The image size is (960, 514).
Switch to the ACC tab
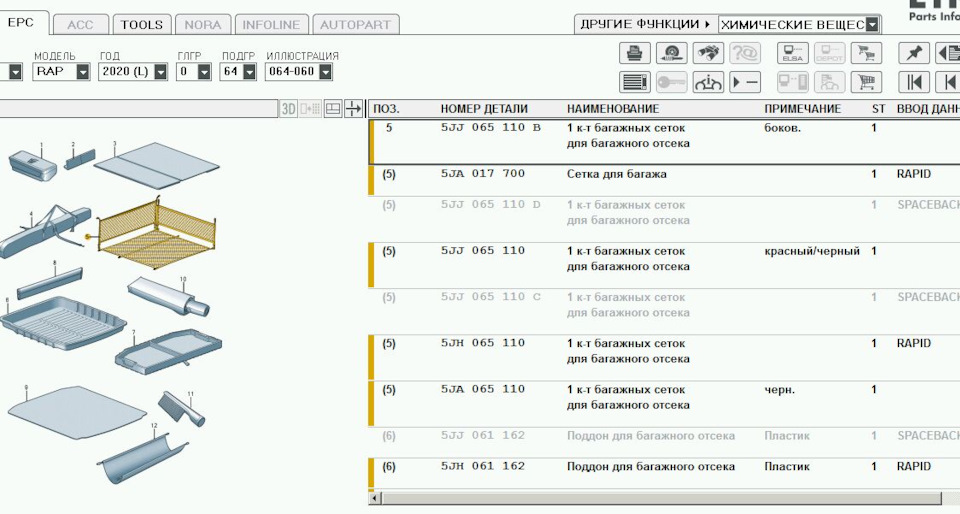pos(80,24)
